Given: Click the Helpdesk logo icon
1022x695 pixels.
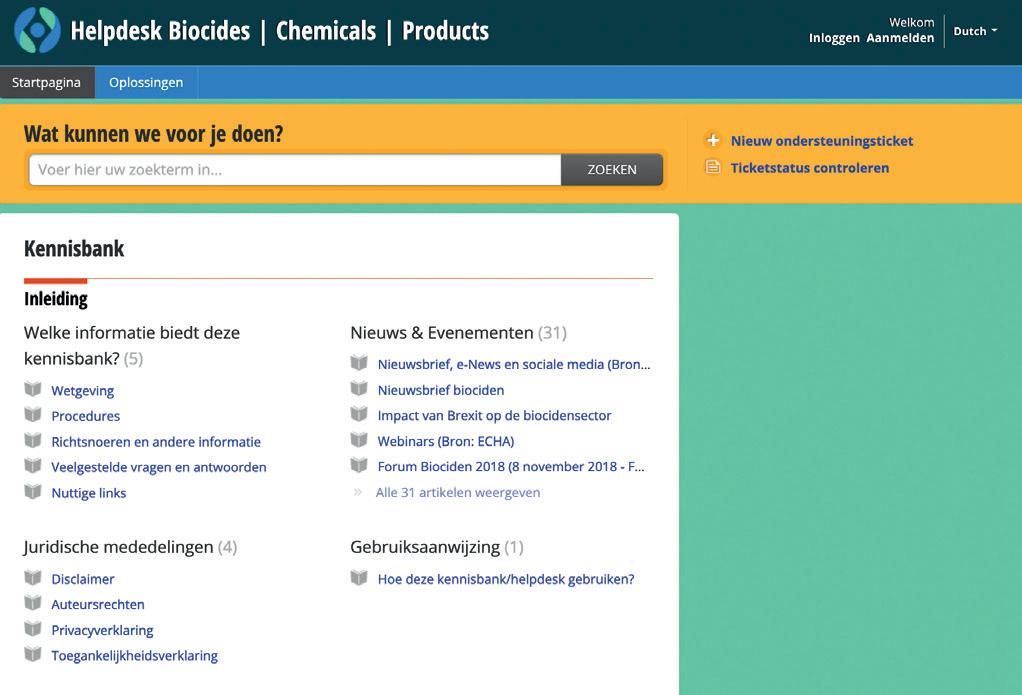Looking at the screenshot, I should 37,30.
